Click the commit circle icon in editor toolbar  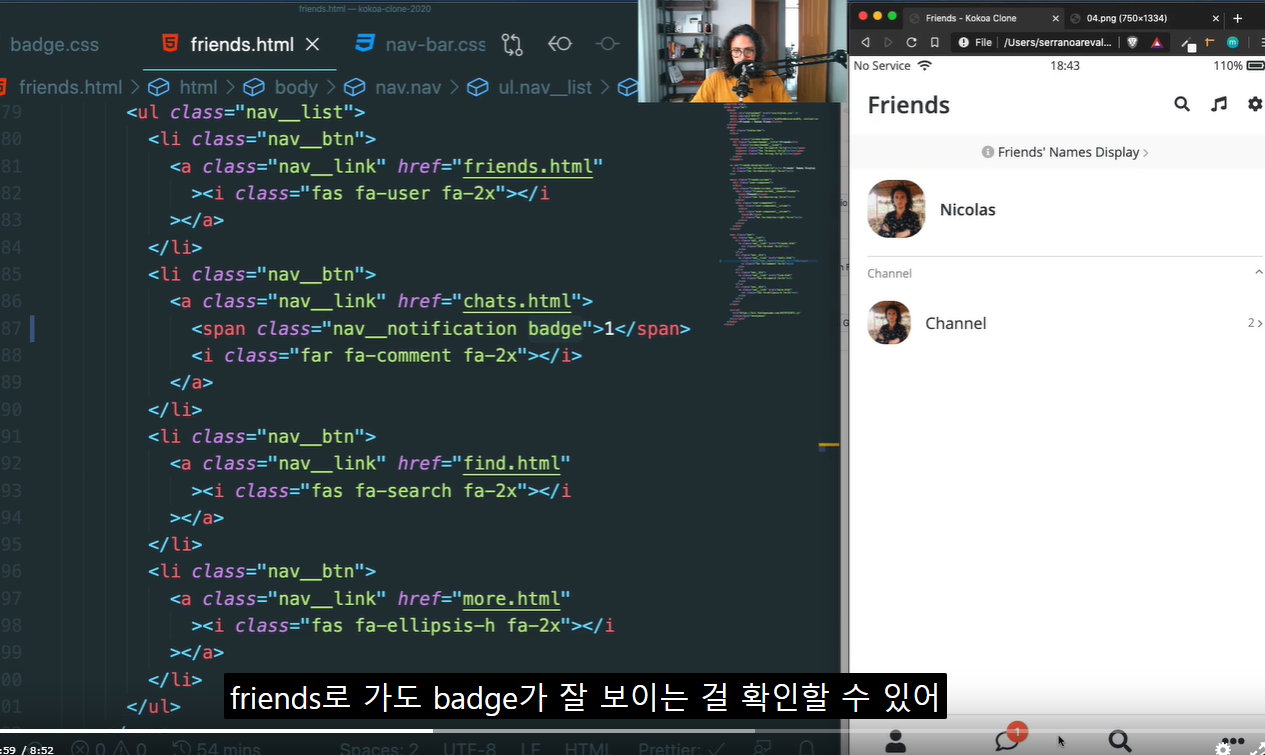point(608,44)
